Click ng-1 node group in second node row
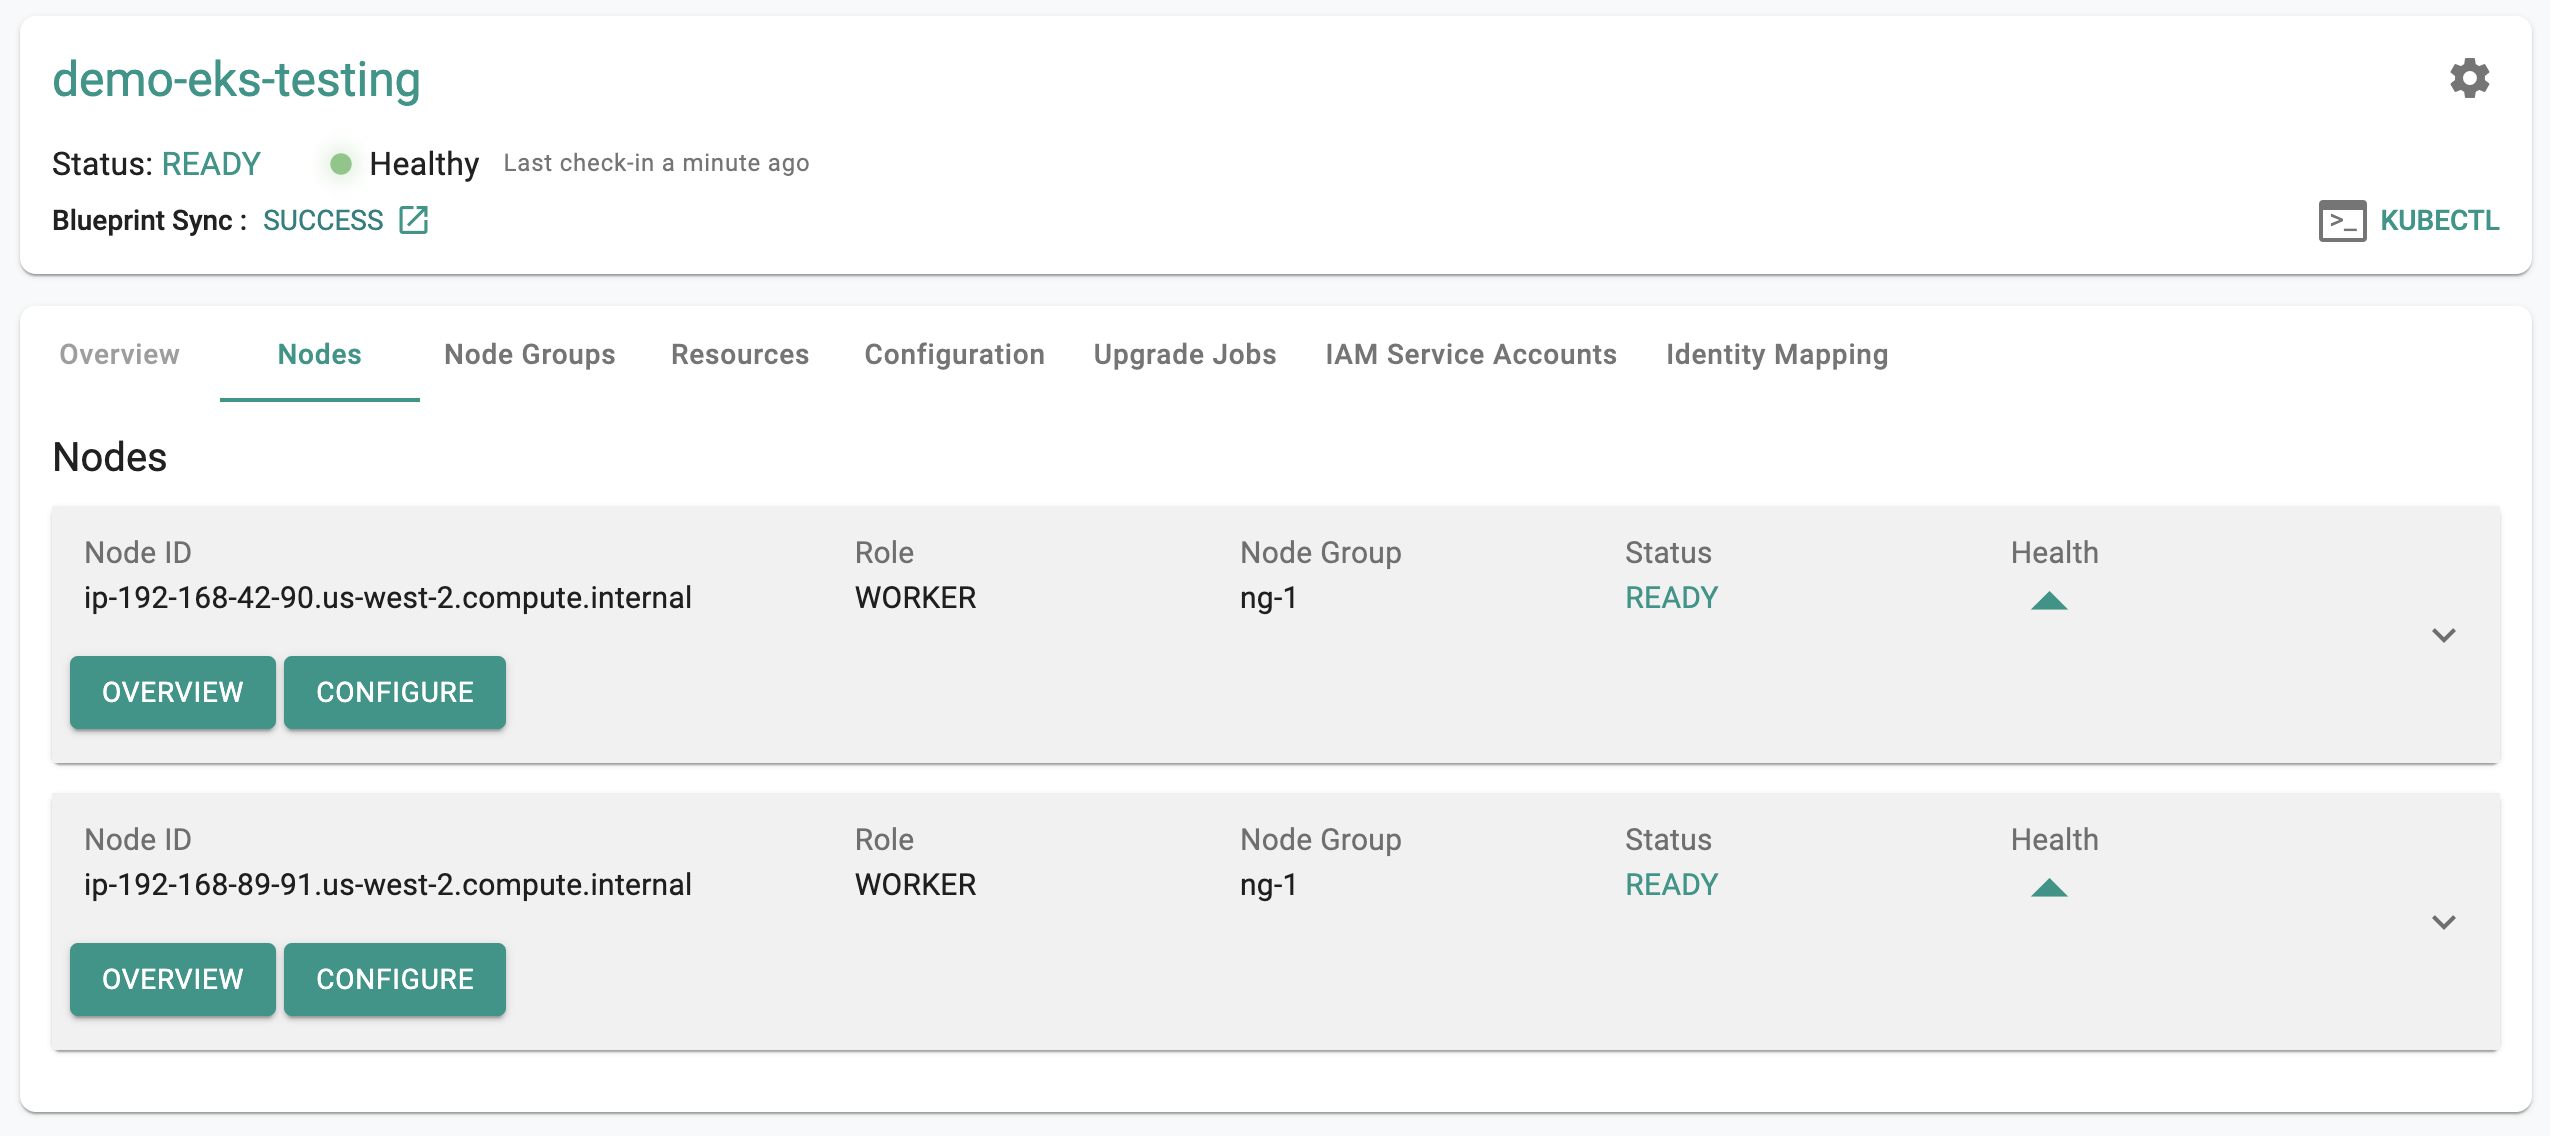The image size is (2550, 1136). (1268, 885)
